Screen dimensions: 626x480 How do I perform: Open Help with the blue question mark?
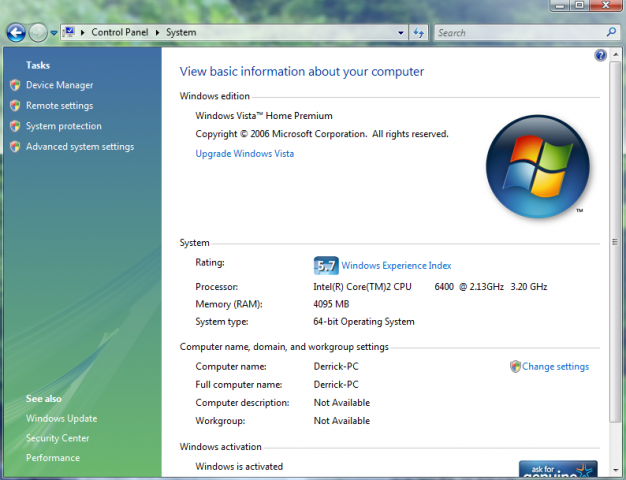(x=600, y=55)
